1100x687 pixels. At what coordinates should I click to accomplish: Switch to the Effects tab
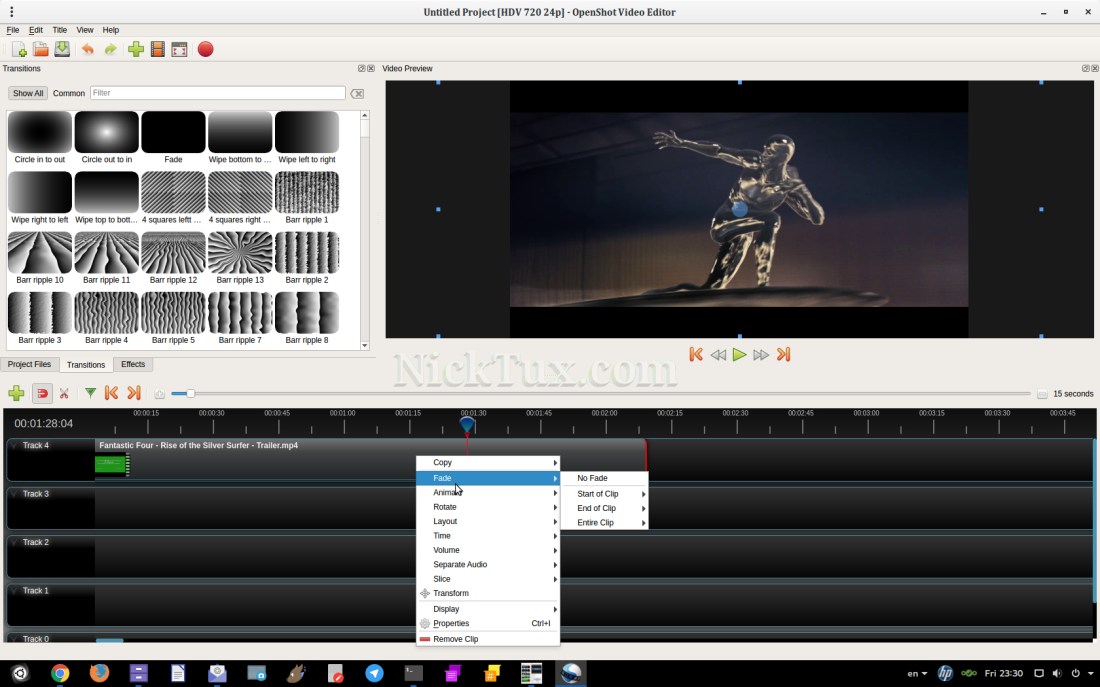(133, 365)
